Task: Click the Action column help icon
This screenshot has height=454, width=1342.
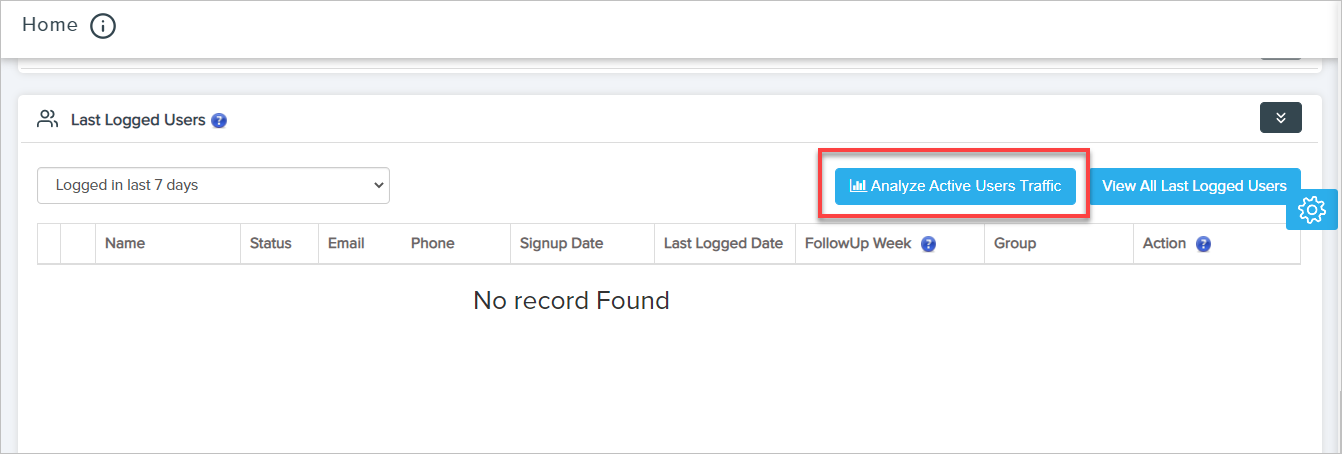Action: click(x=1203, y=244)
